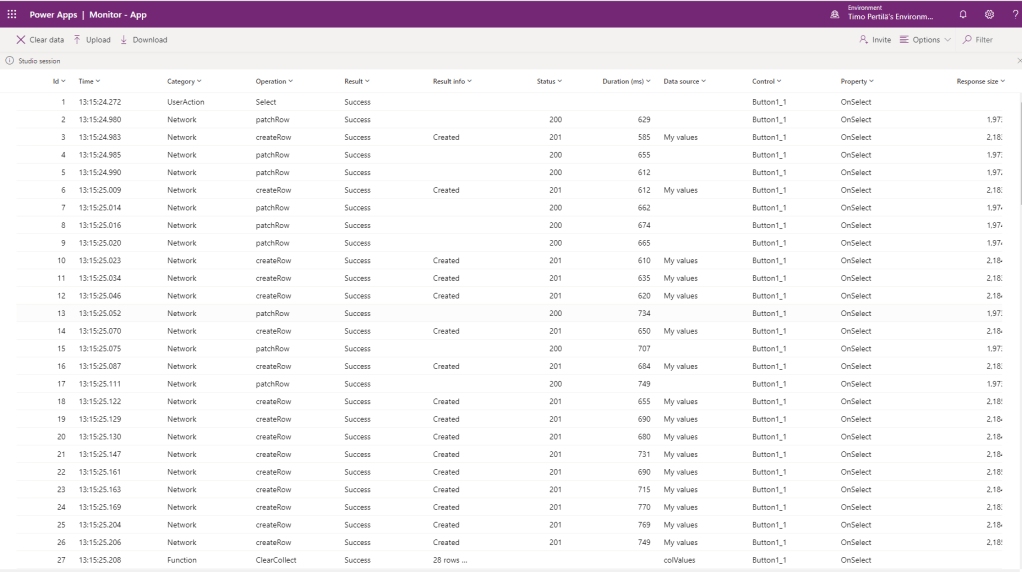
Task: Open the Operation column header dropdown
Action: [274, 81]
